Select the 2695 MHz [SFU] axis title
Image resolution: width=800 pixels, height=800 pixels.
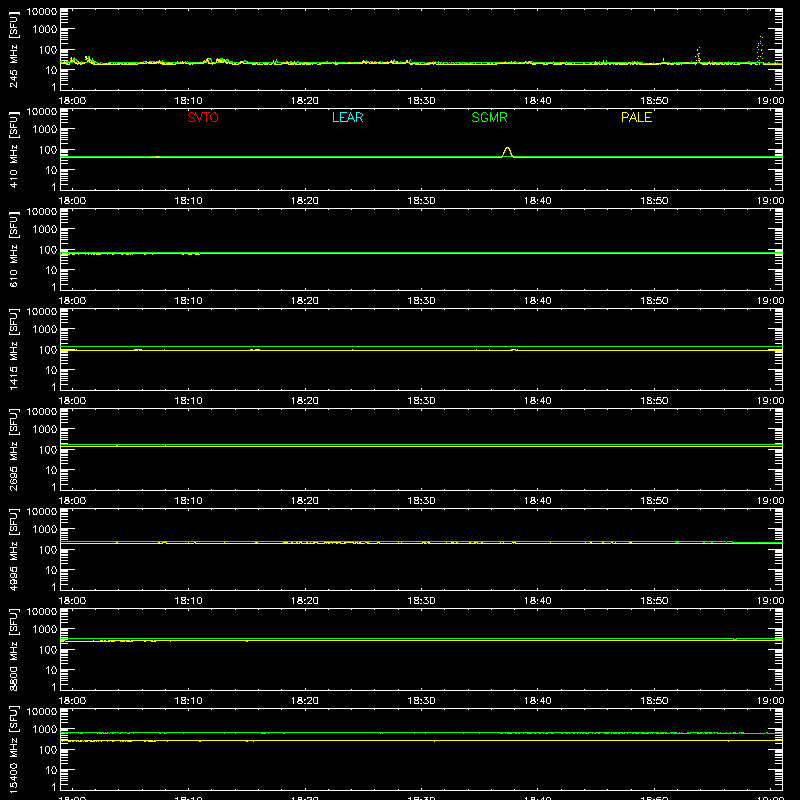tap(14, 449)
